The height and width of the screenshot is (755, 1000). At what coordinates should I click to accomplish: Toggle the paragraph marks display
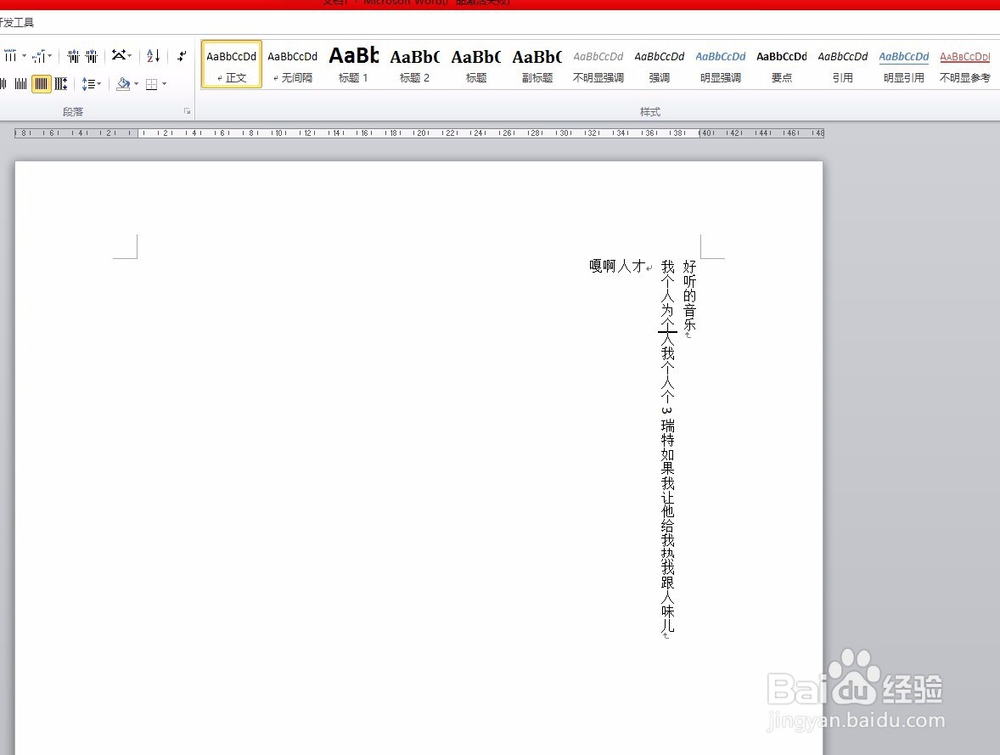tap(180, 57)
